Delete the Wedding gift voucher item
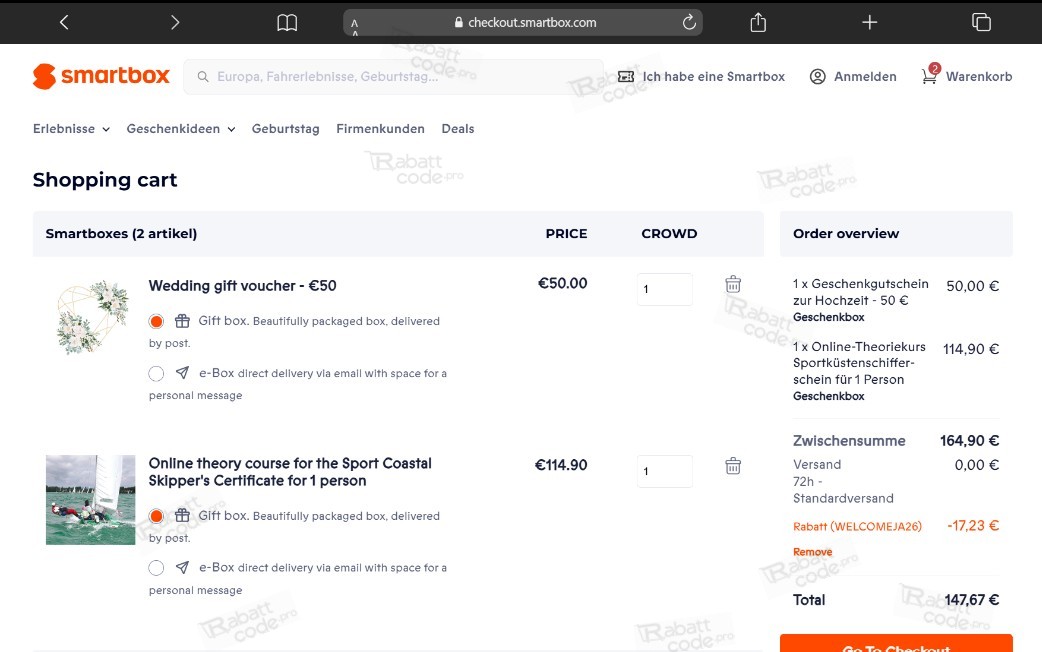 click(733, 284)
